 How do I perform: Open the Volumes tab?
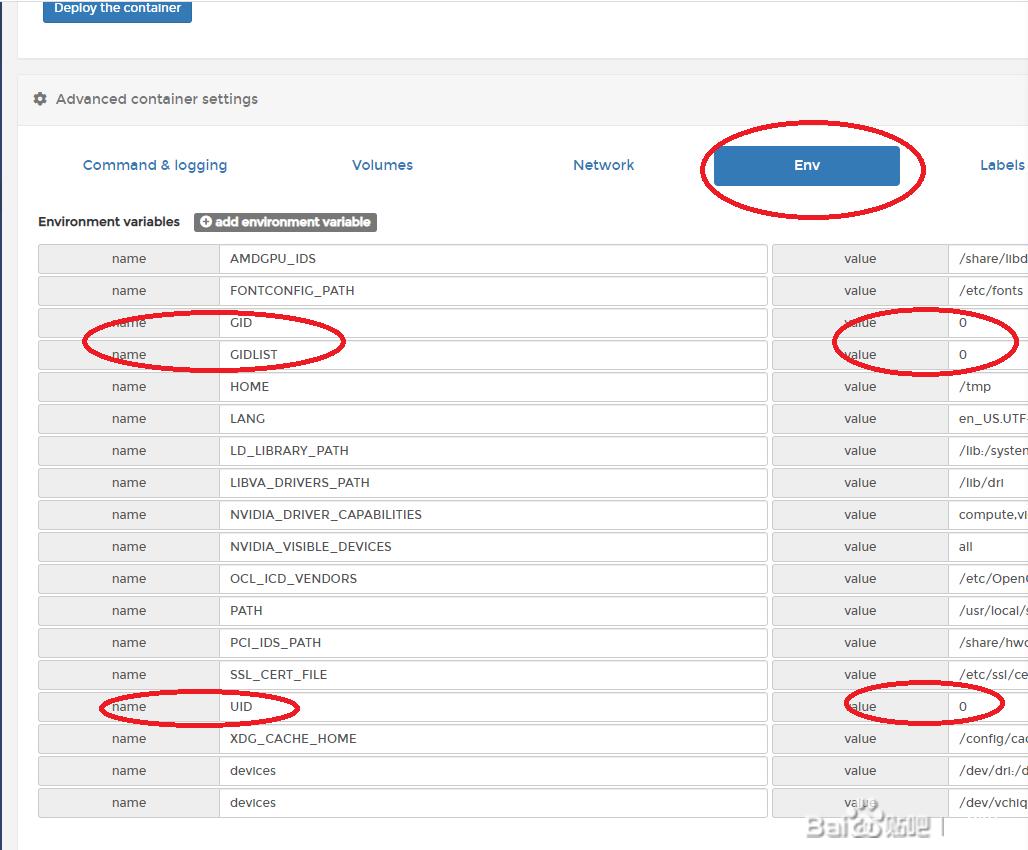382,165
